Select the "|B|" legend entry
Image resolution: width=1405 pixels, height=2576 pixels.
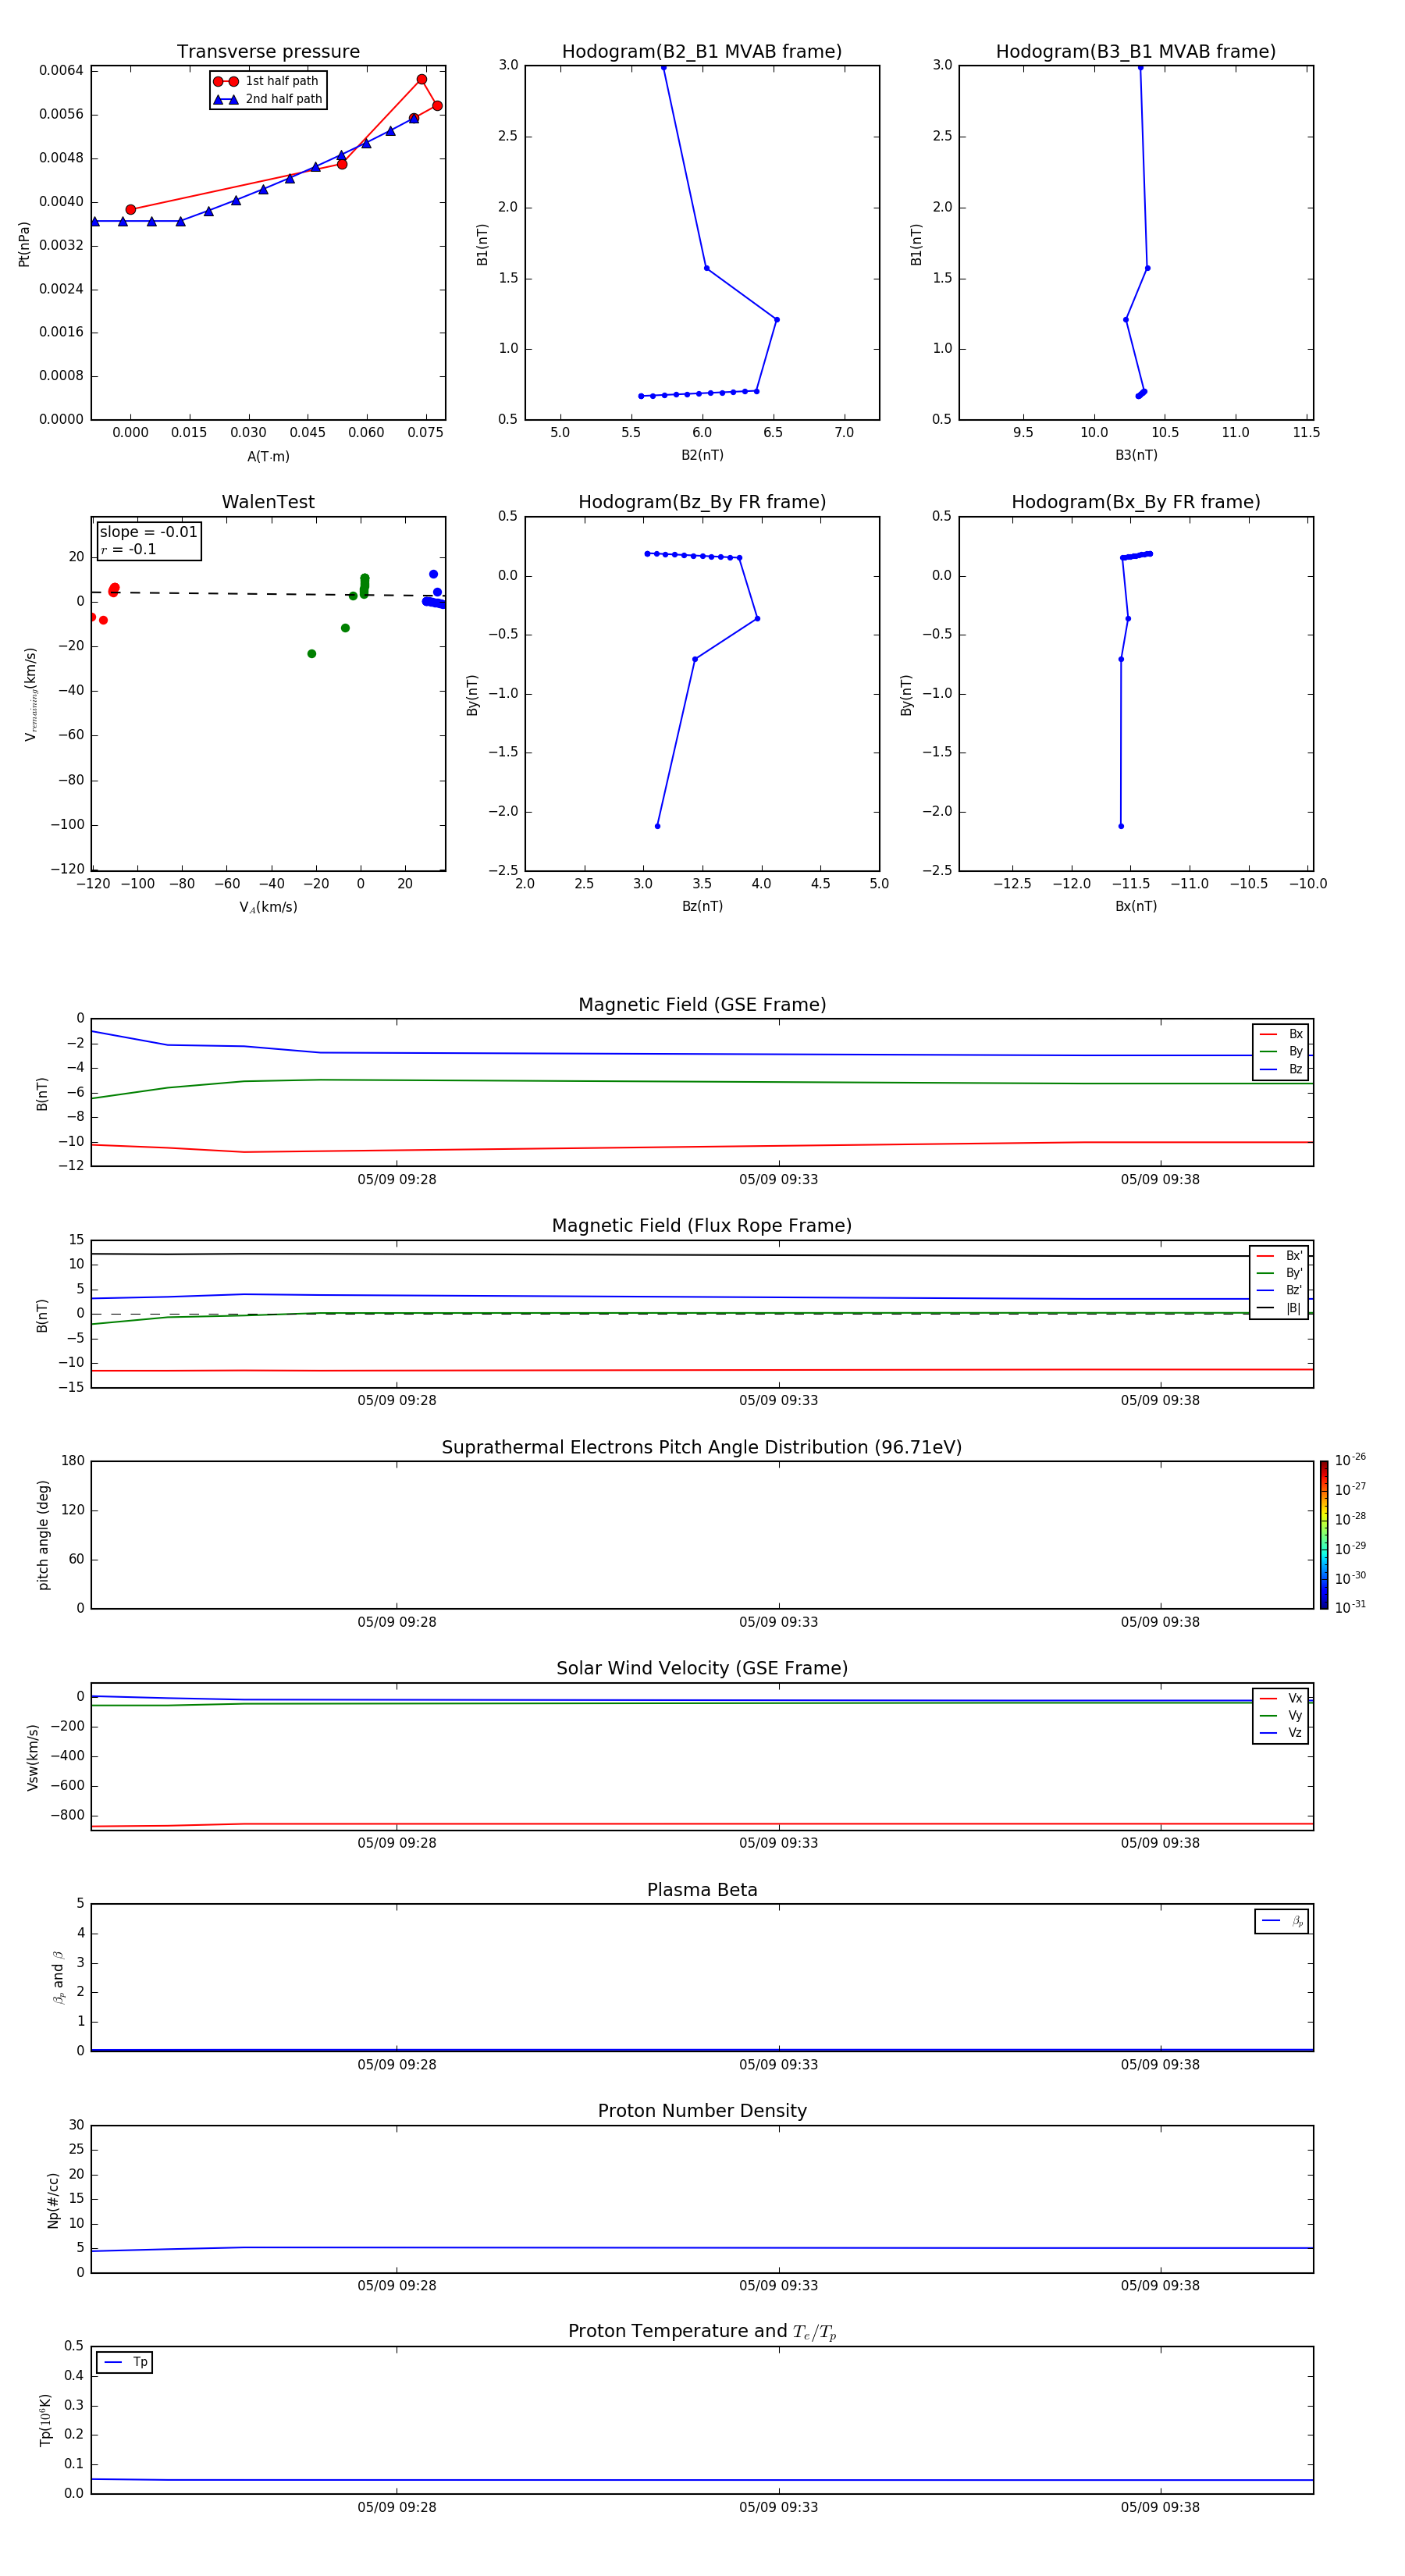[1279, 1308]
